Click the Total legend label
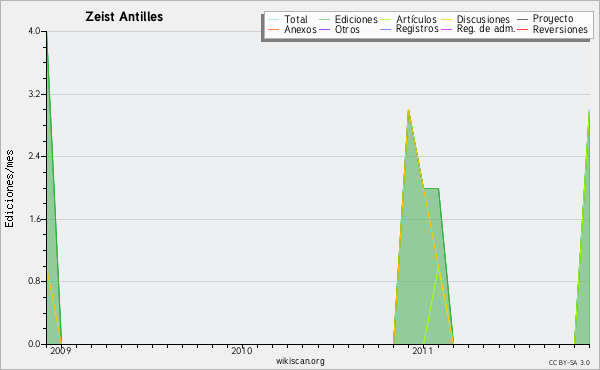Viewport: 600px width, 370px height. tap(295, 20)
